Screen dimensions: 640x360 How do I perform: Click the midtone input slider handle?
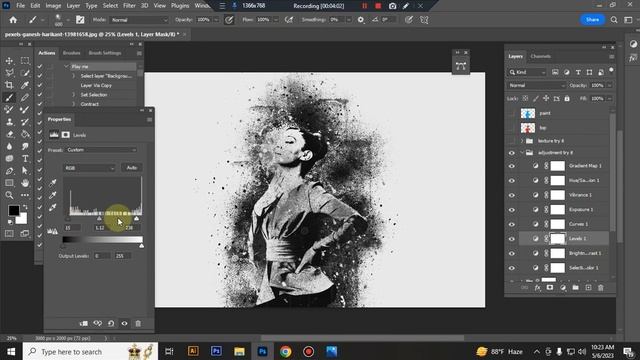point(99,219)
